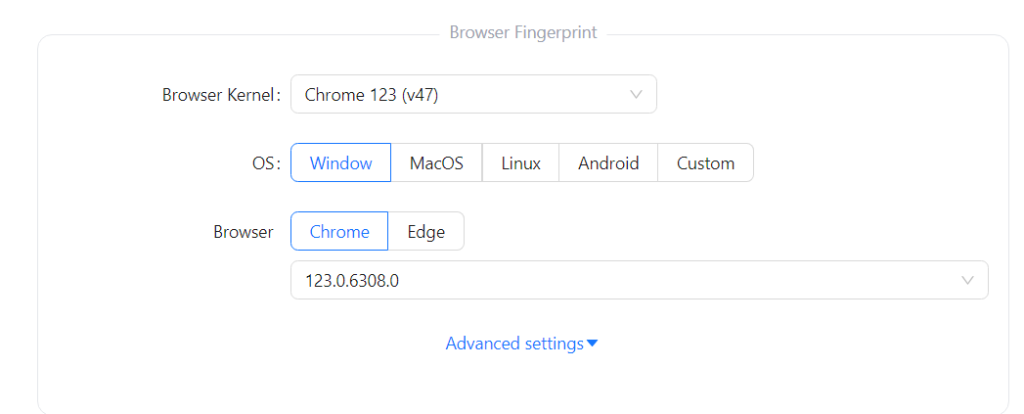Click the OS field label
This screenshot has width=1024, height=414.
pos(265,163)
